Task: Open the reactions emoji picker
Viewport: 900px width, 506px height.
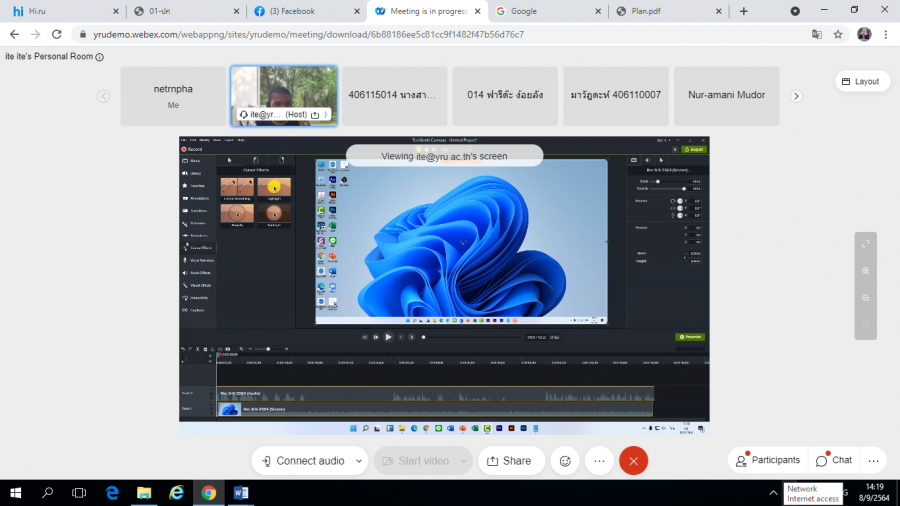Action: click(x=565, y=461)
